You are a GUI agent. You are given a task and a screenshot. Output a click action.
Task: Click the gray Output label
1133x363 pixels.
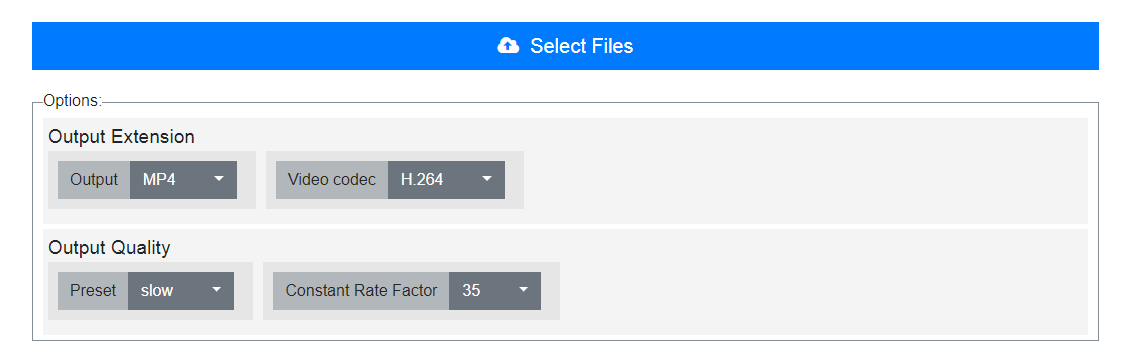tap(94, 180)
